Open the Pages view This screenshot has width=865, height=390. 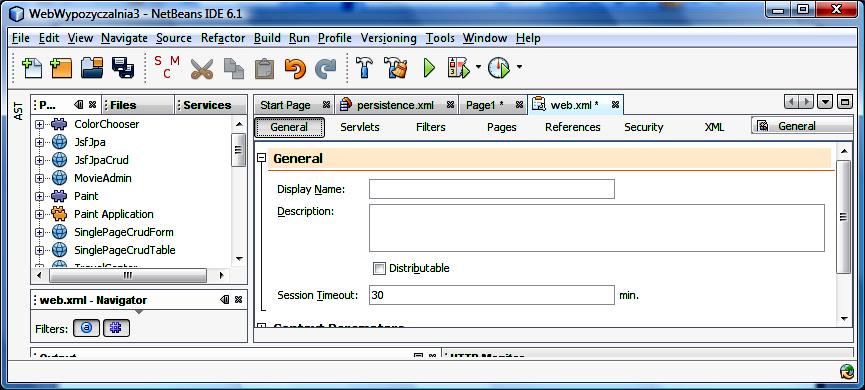click(x=501, y=127)
